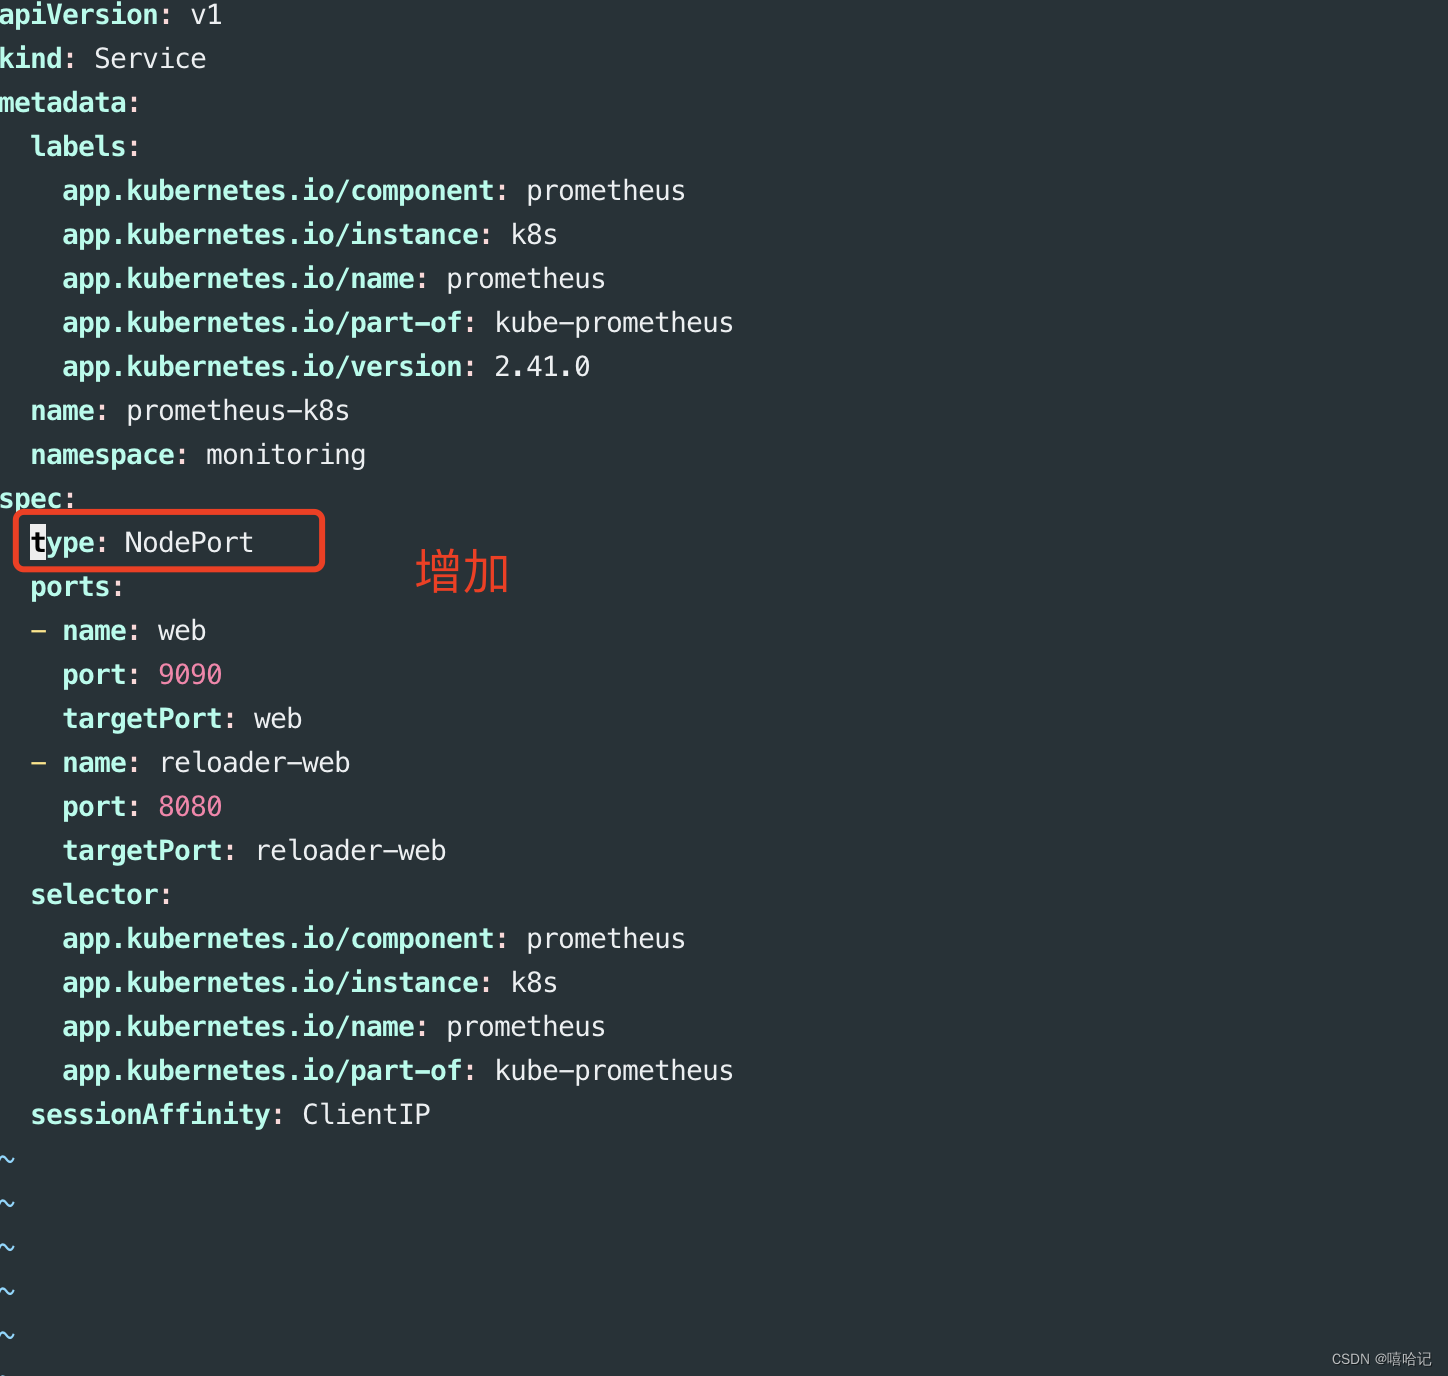Click the 'targetPort: web' line
Viewport: 1448px width, 1376px height.
182,719
